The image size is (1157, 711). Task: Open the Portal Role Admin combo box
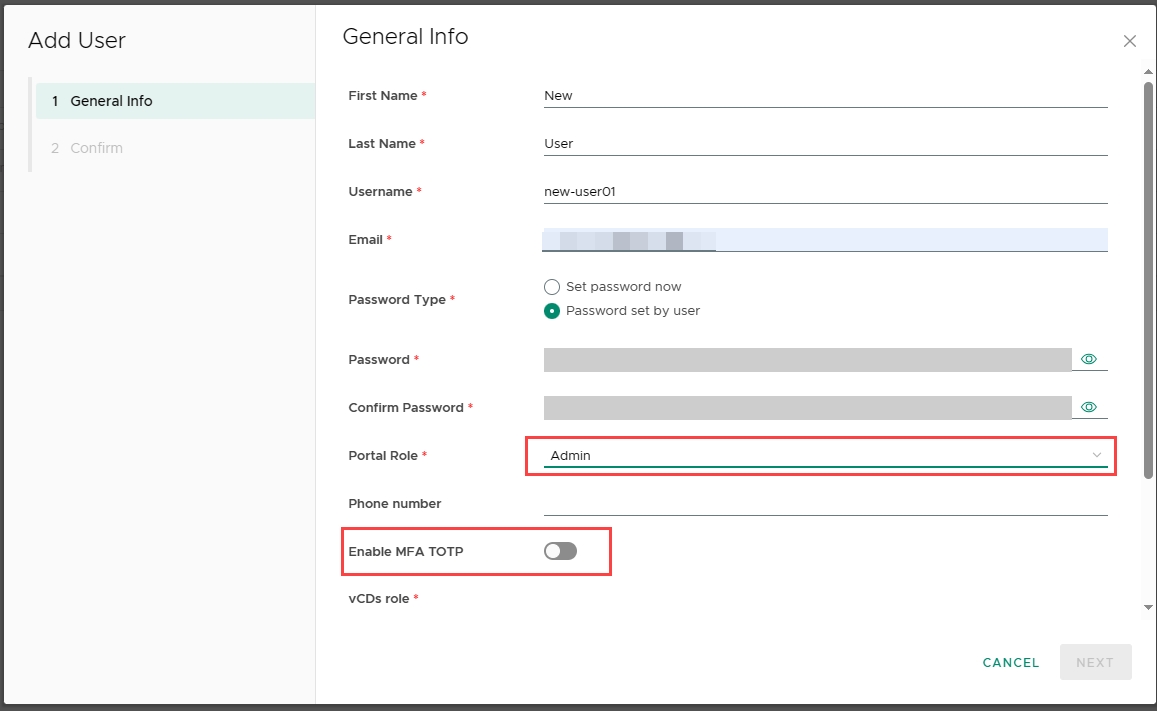point(815,455)
